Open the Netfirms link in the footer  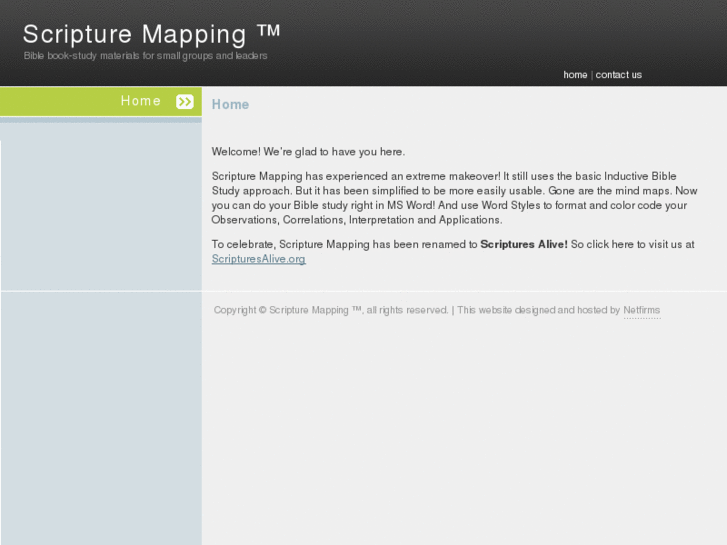click(642, 310)
